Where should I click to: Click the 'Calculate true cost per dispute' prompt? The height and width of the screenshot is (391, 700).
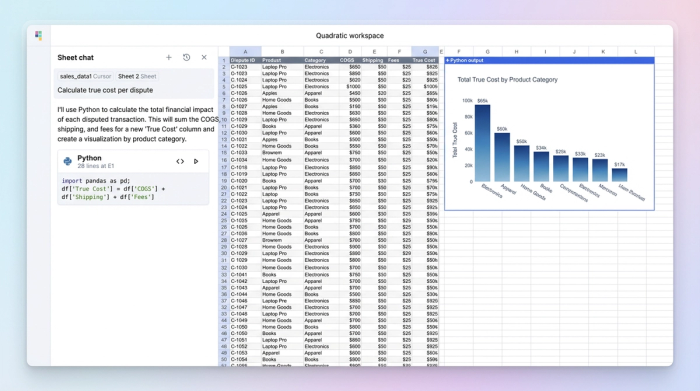tap(105, 90)
